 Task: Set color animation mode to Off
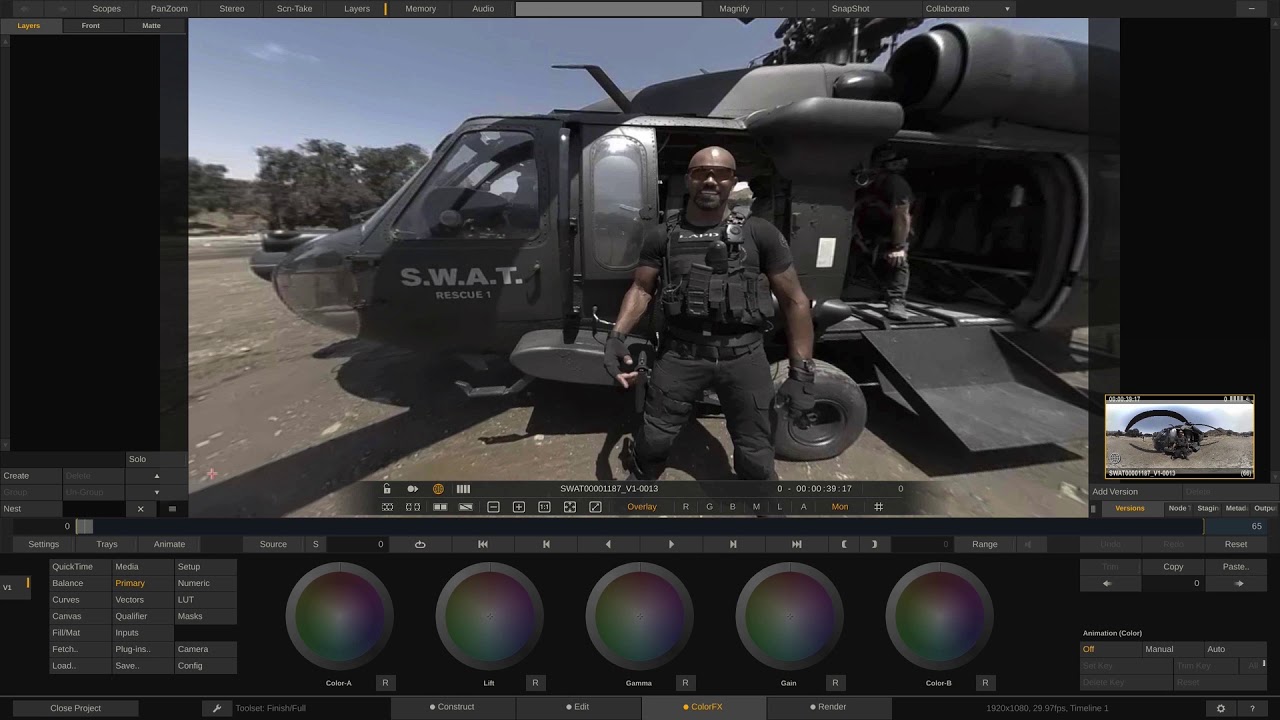[1110, 649]
